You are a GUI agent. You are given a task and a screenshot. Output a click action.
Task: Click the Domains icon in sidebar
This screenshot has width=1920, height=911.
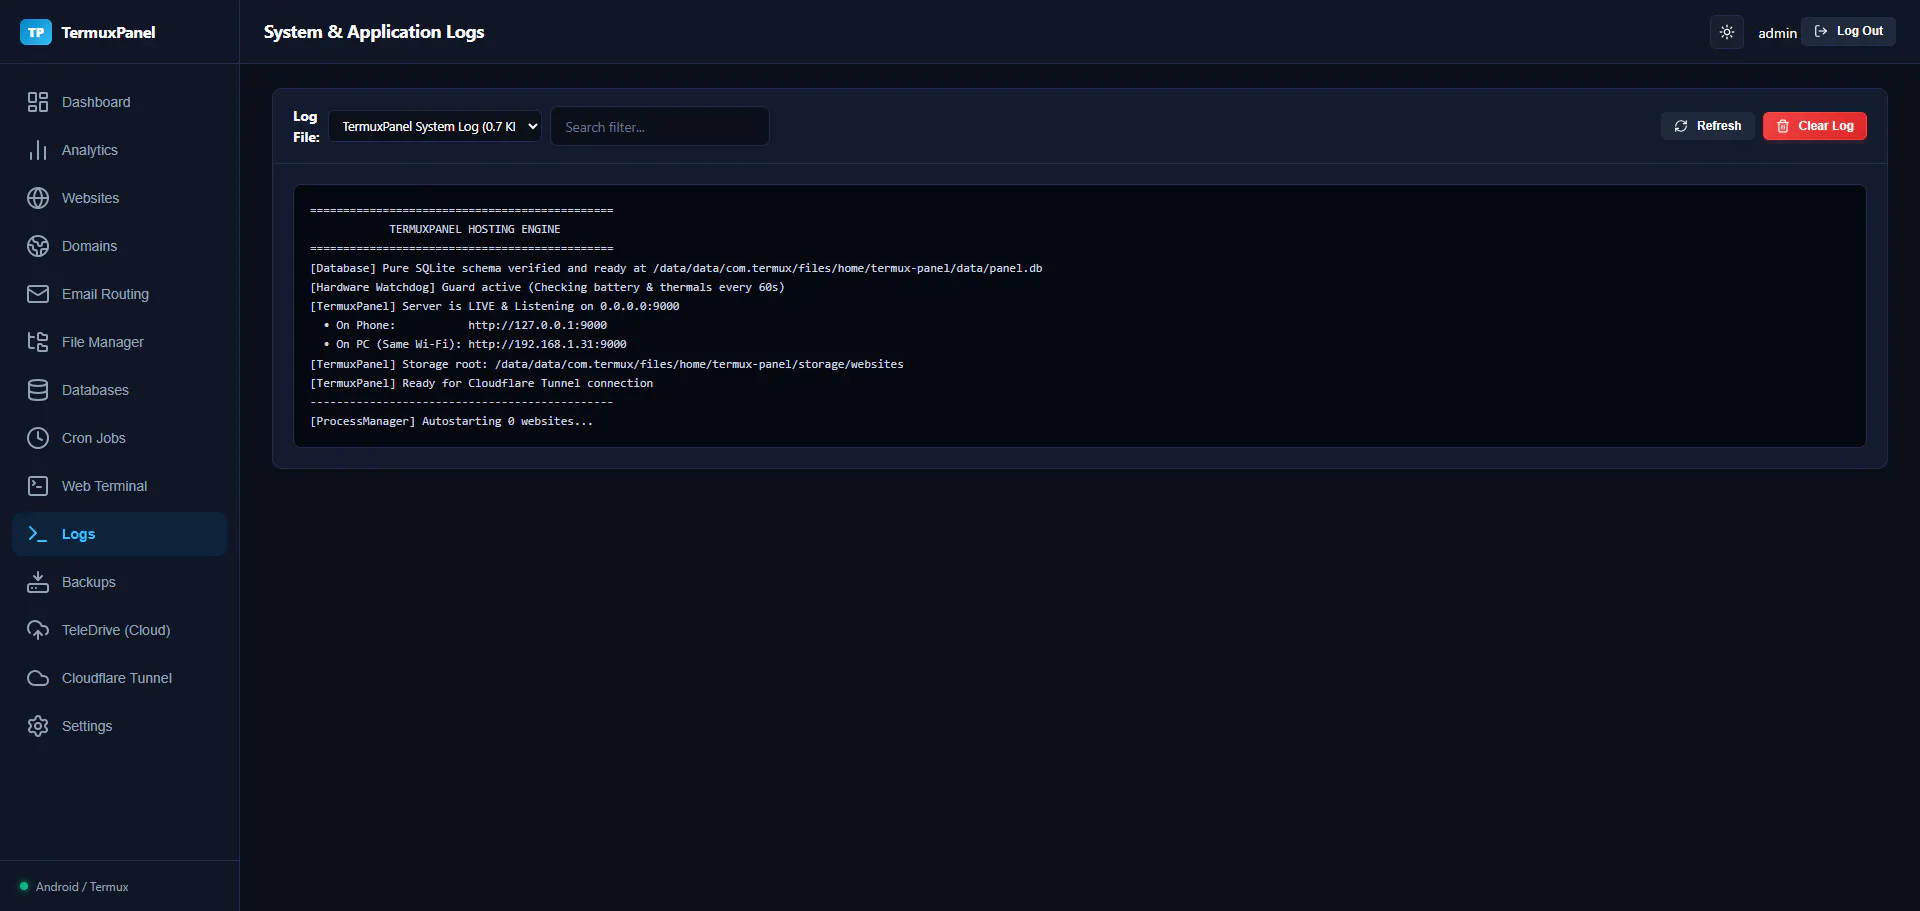pyautogui.click(x=38, y=246)
